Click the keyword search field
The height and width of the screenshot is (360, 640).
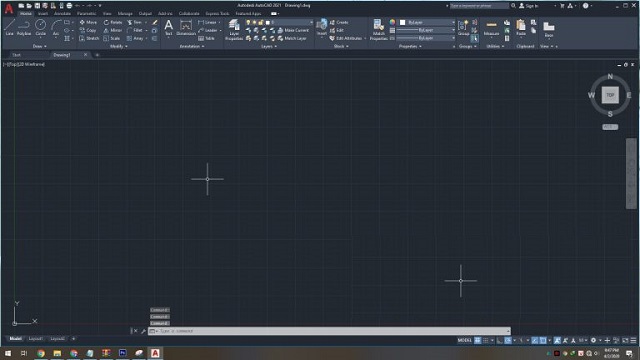click(479, 6)
